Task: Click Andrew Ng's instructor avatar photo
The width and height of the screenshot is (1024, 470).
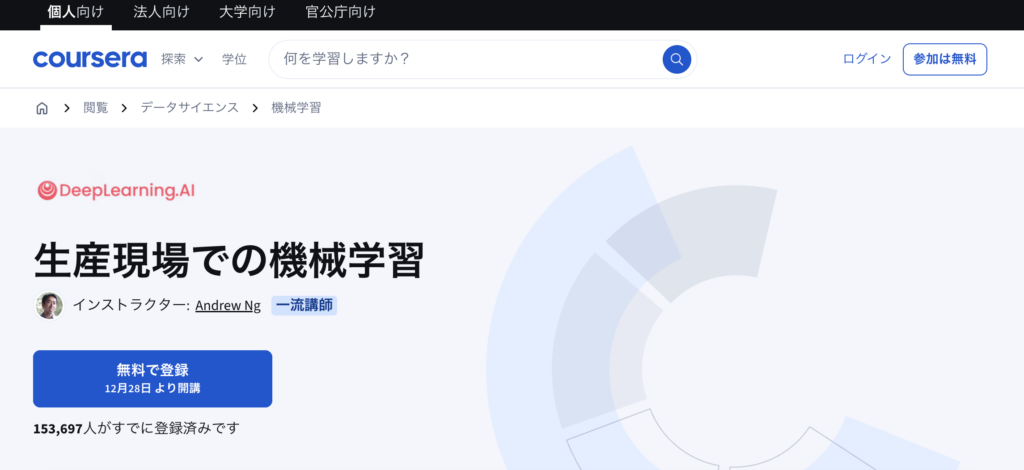Action: coord(49,305)
